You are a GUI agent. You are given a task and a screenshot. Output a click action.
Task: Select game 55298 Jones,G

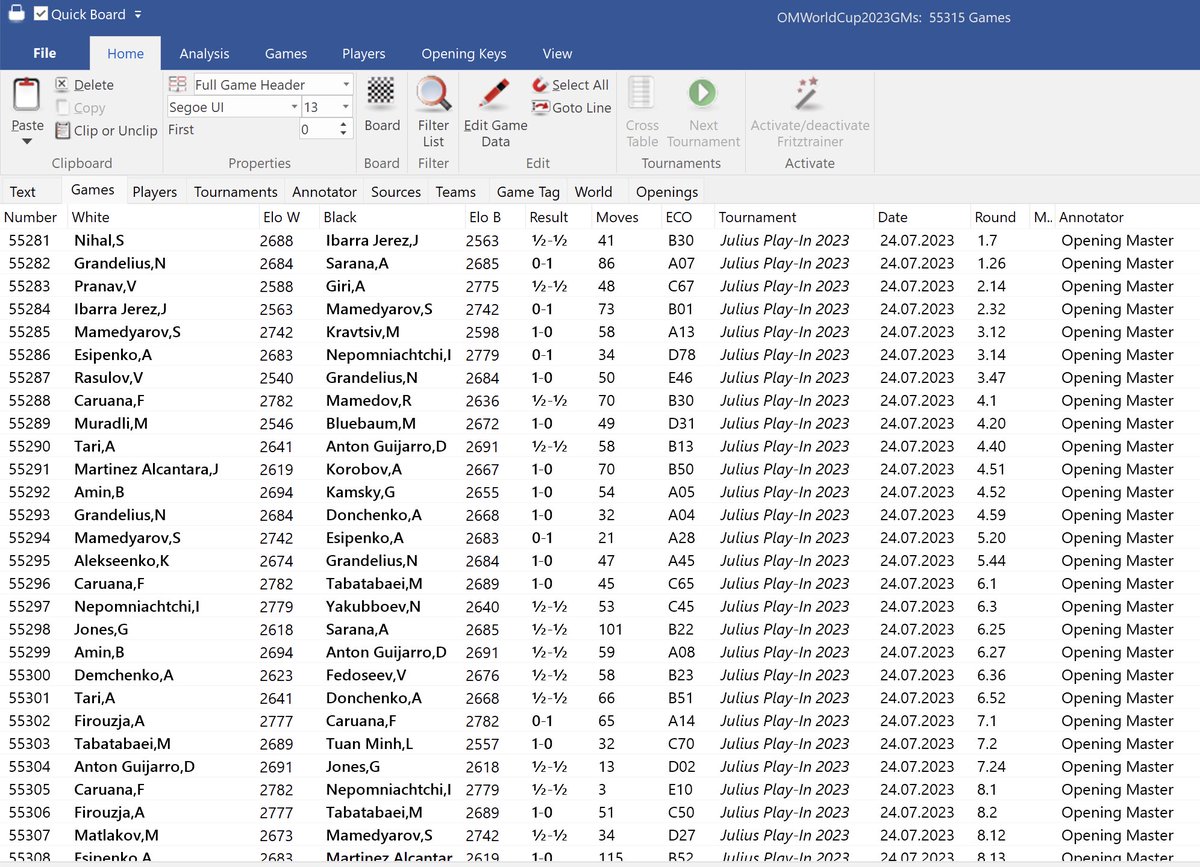600,630
